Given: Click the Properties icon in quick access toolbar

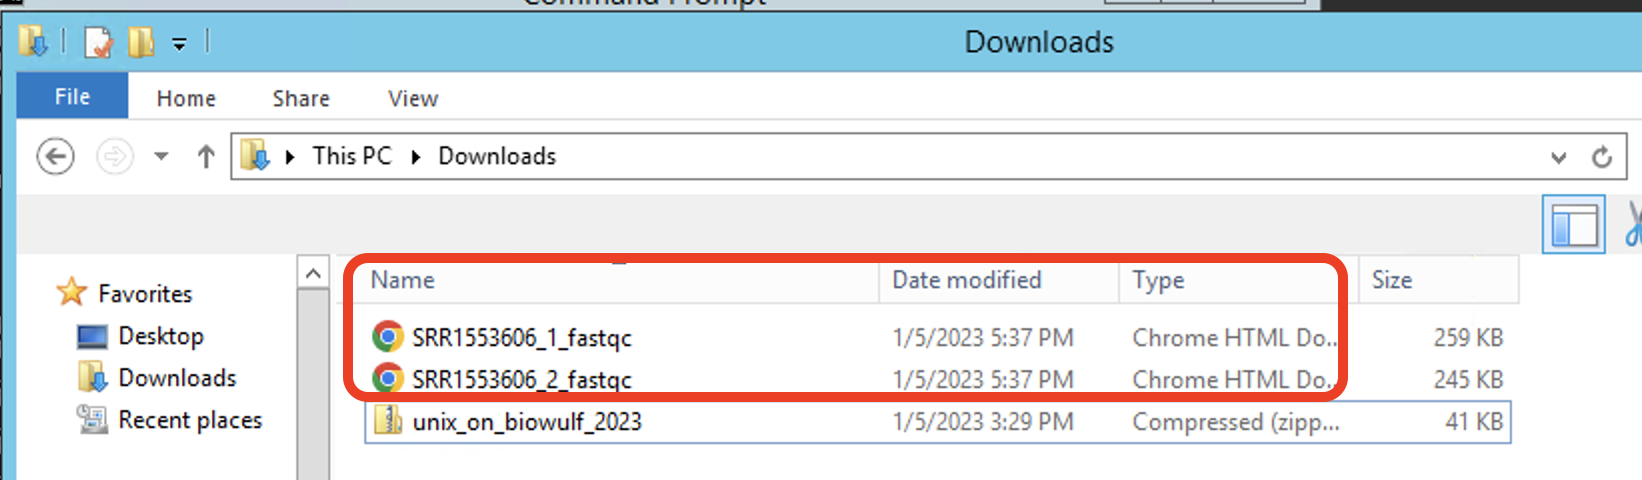Looking at the screenshot, I should point(98,42).
